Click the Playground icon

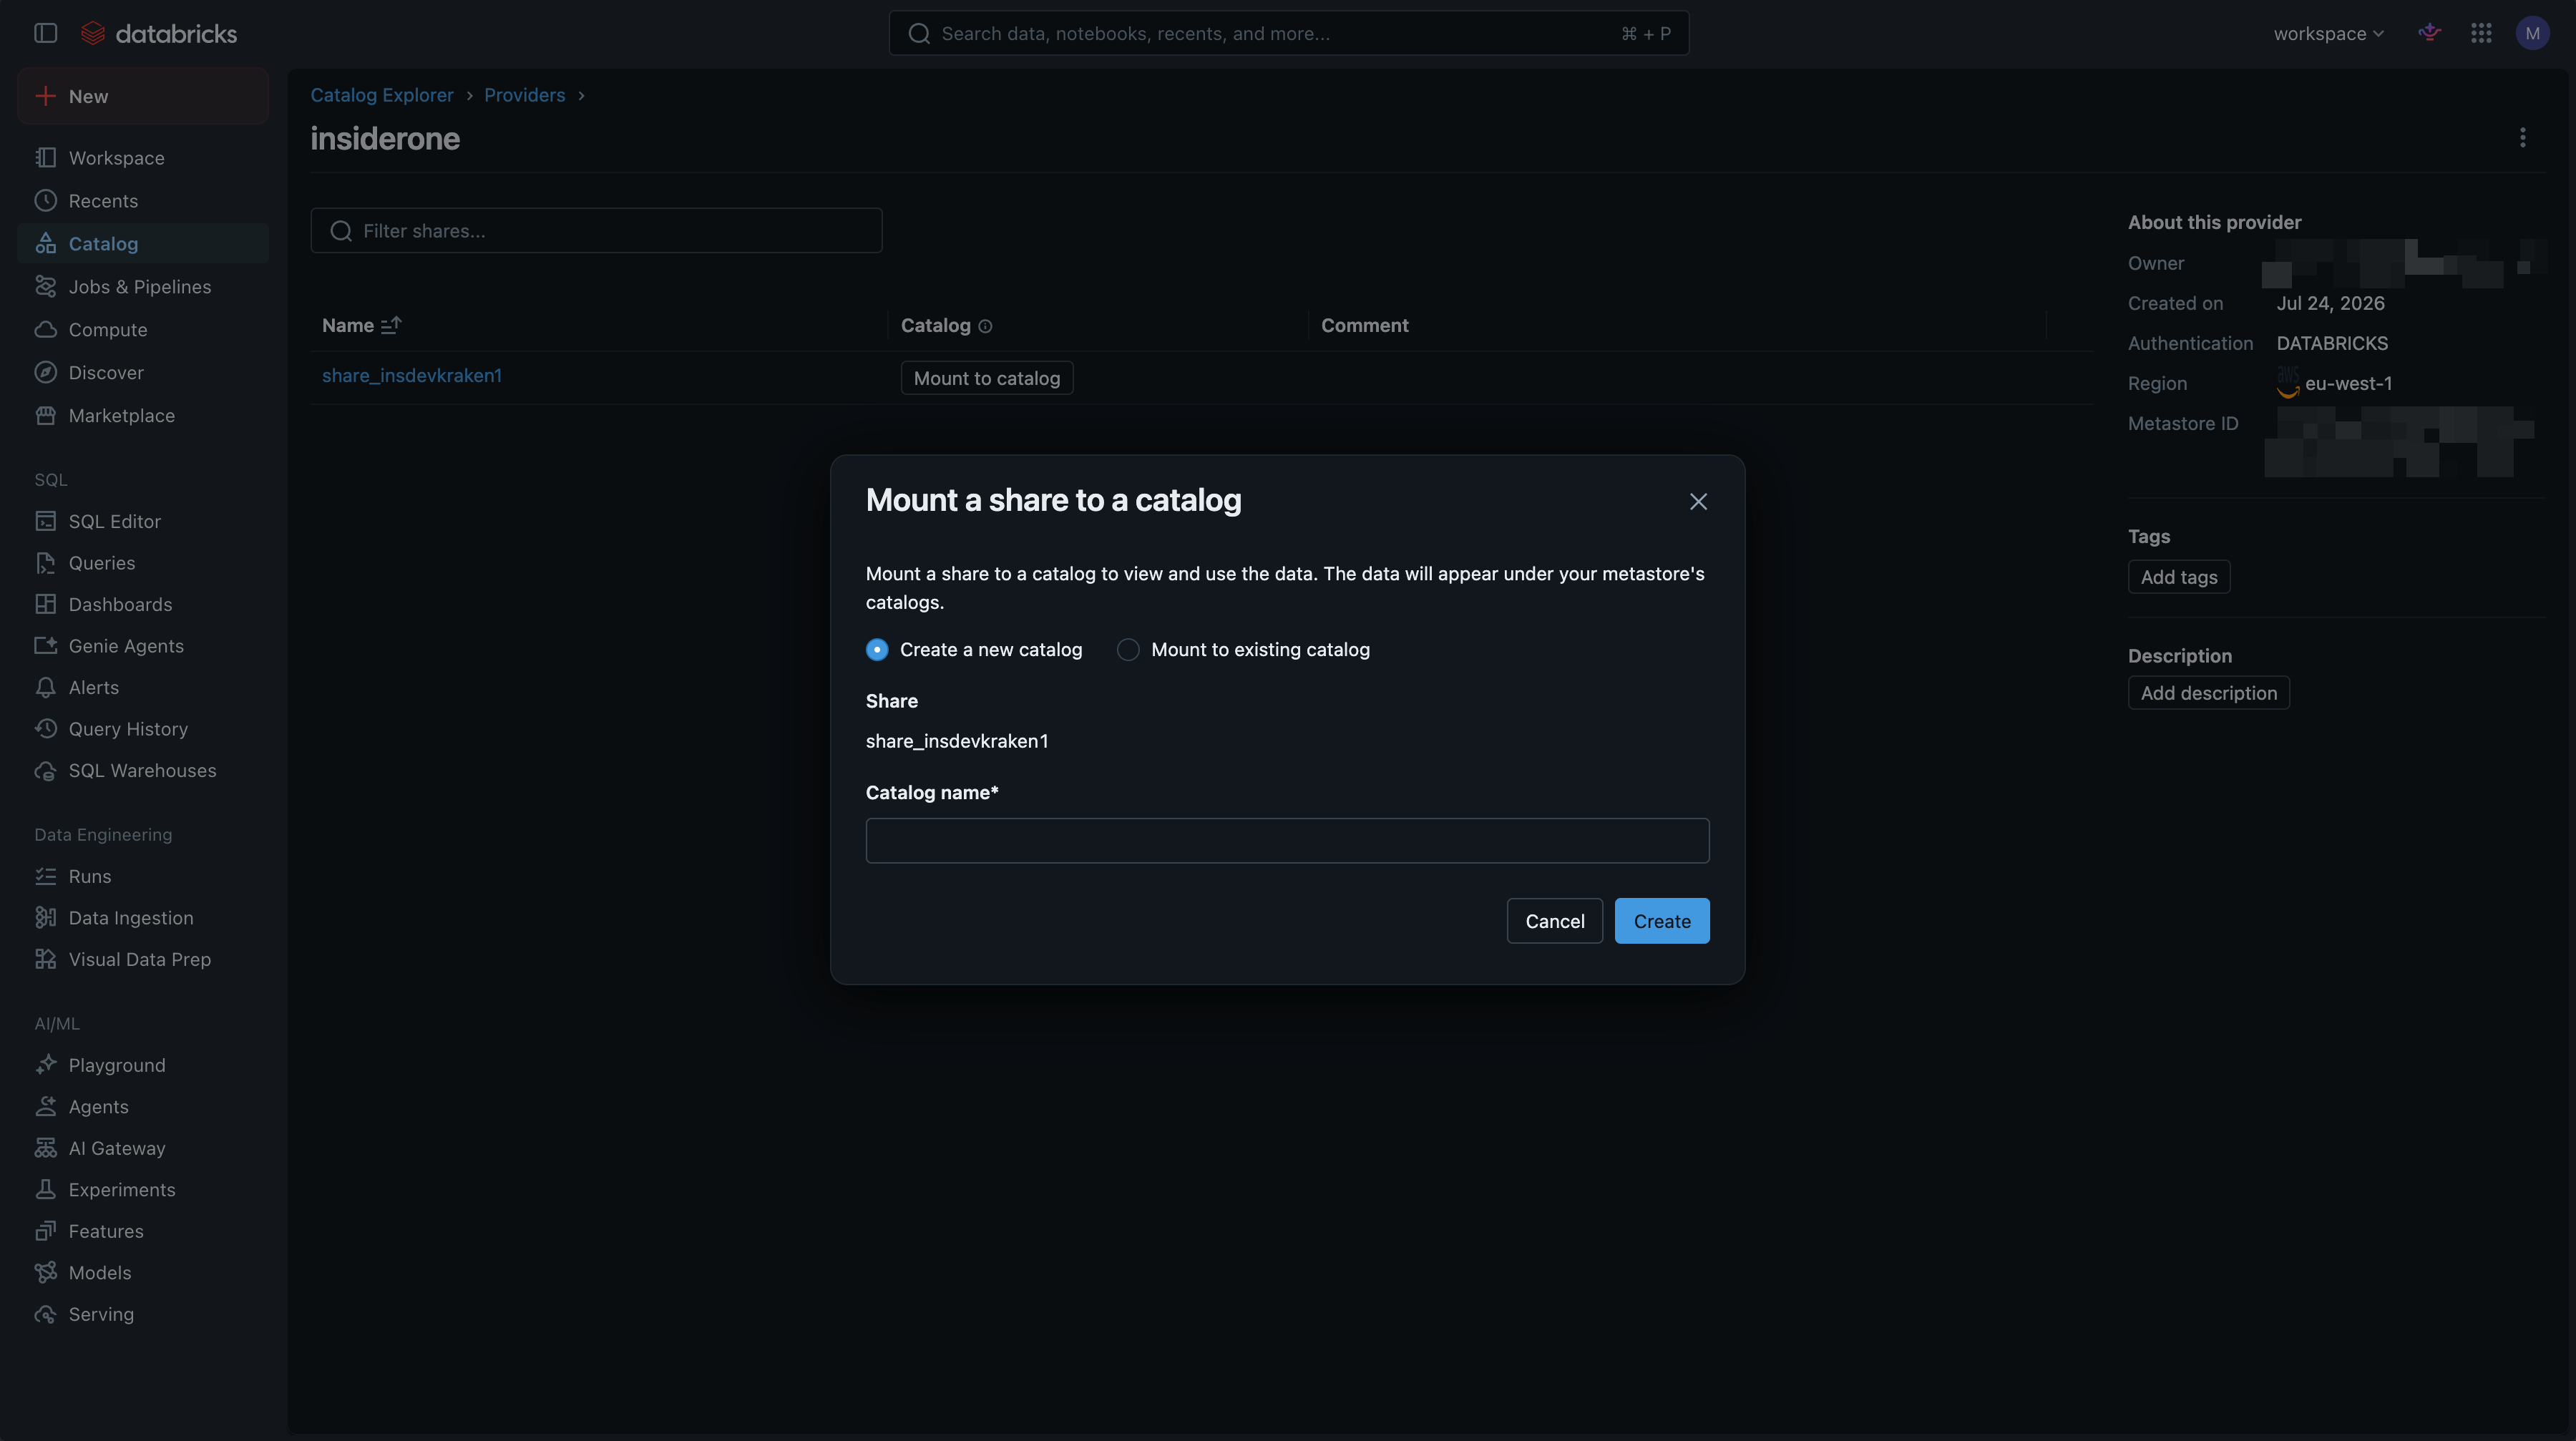click(46, 1065)
